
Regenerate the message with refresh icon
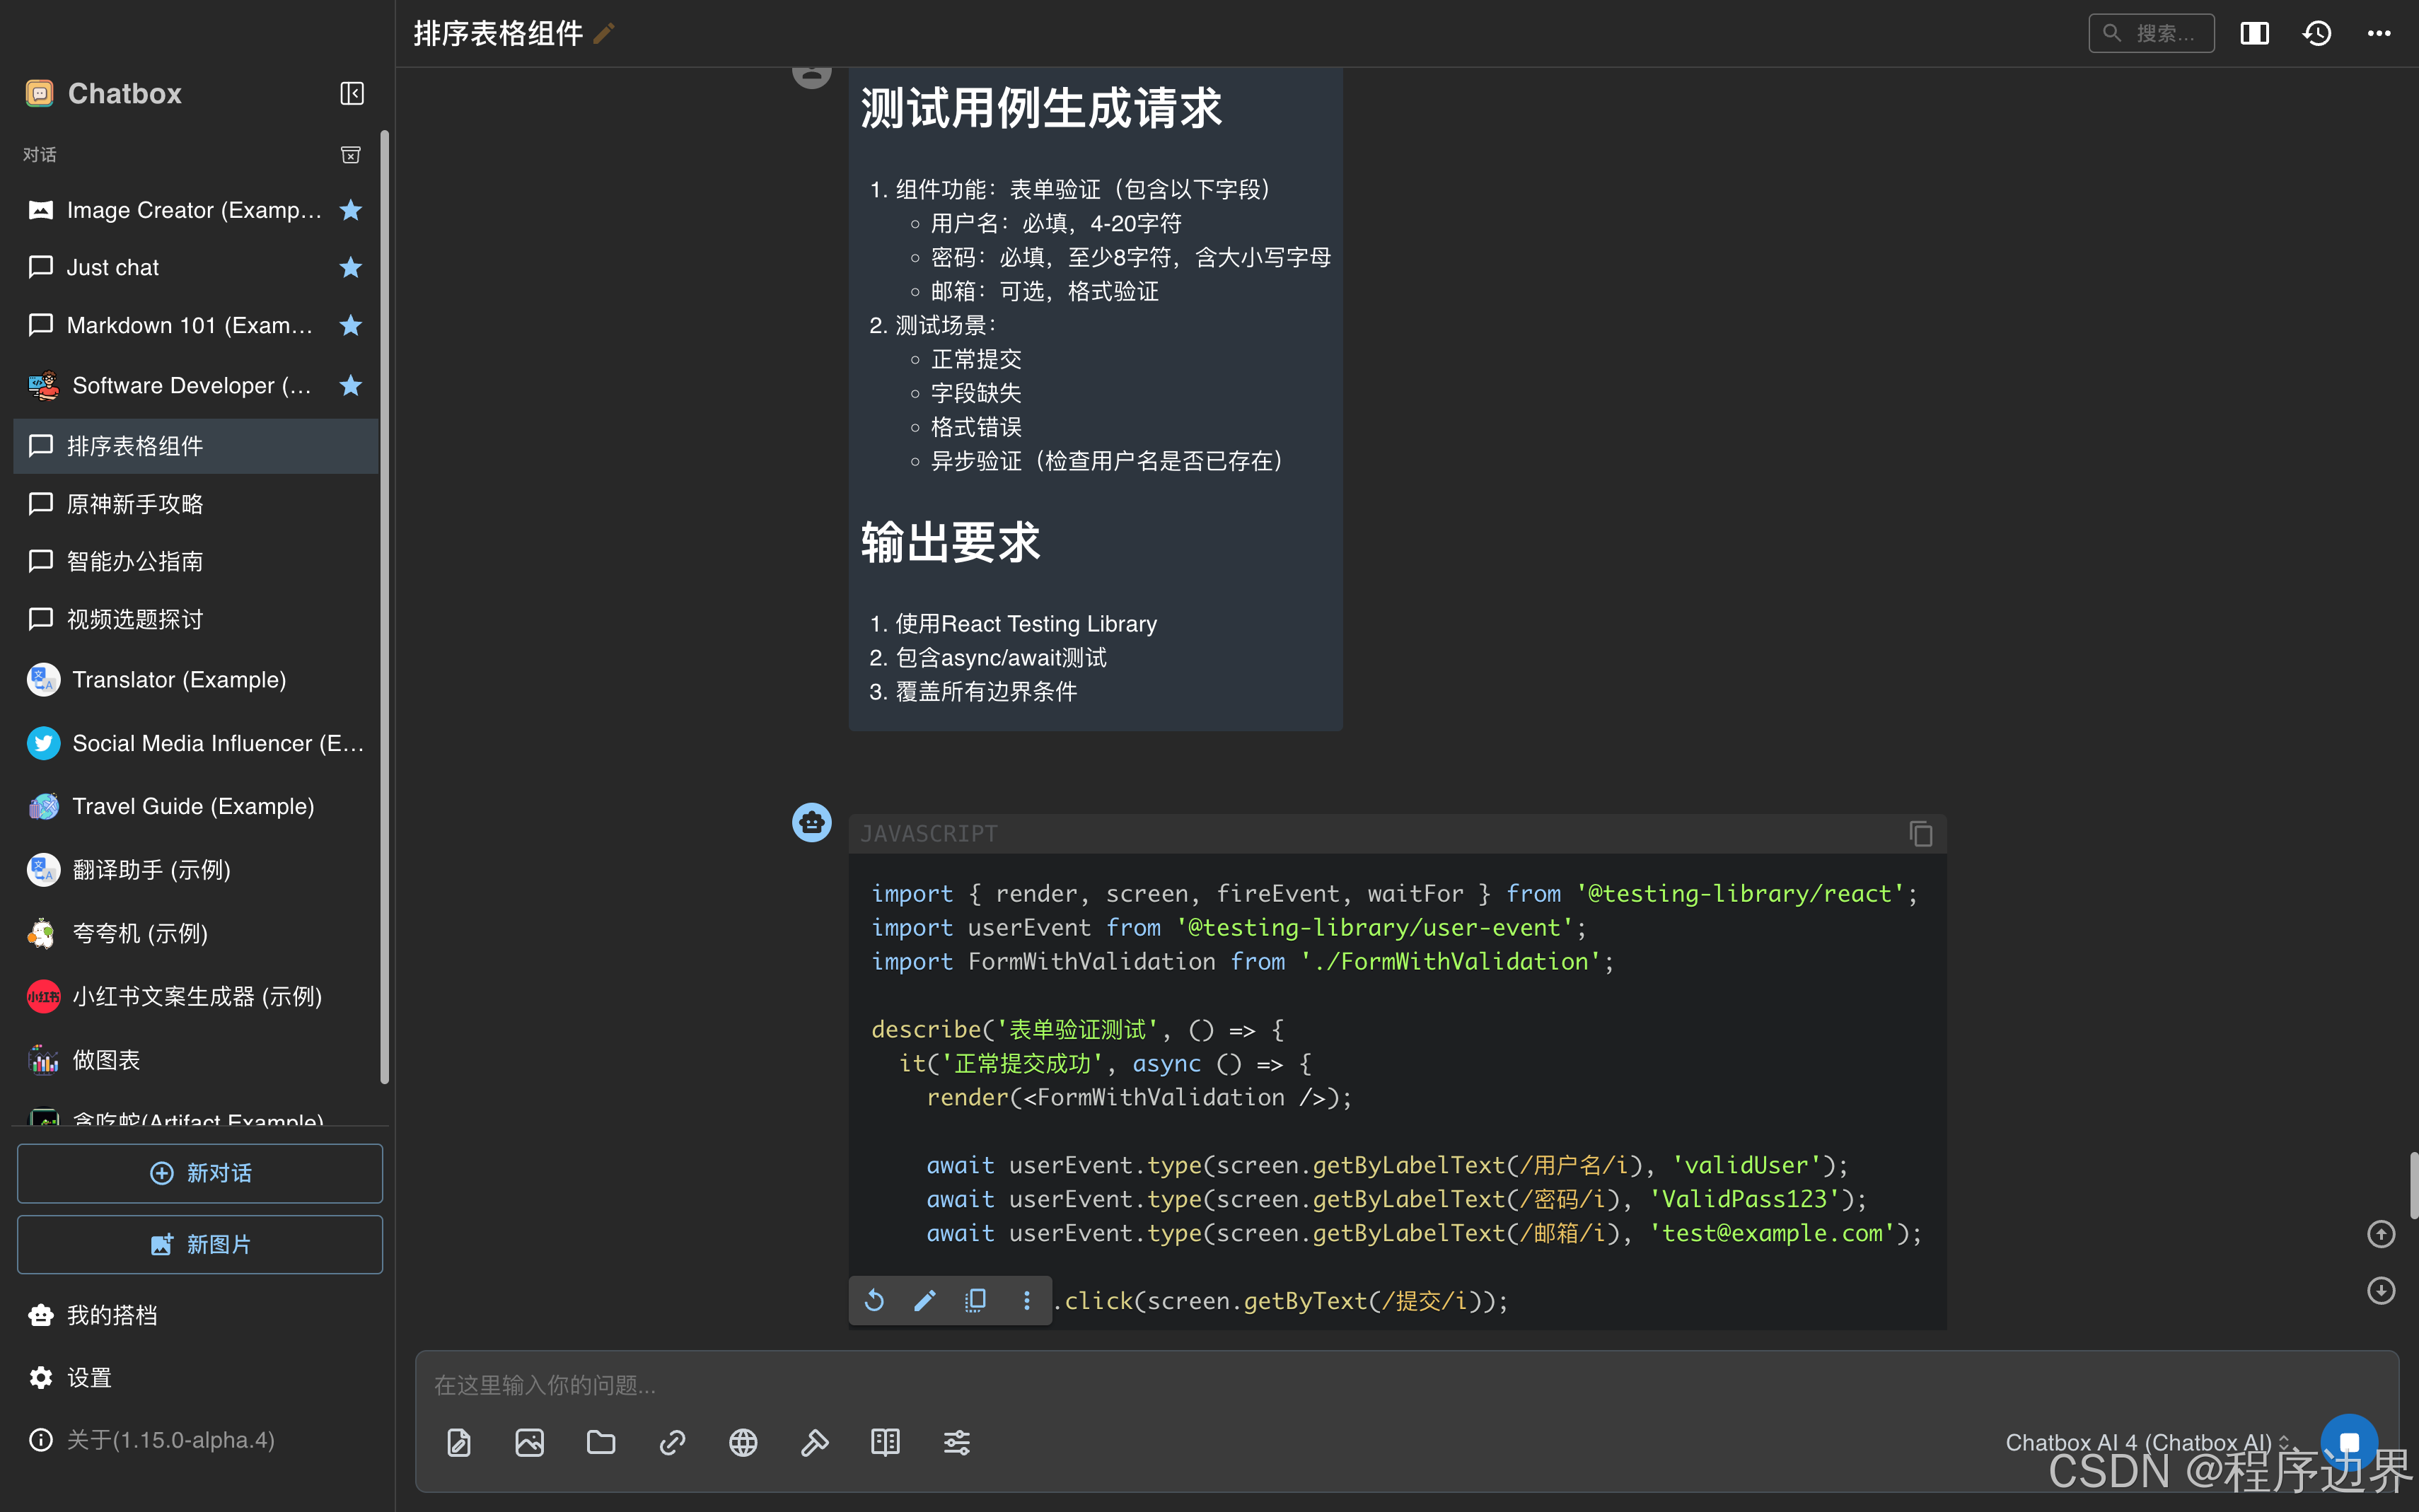pyautogui.click(x=874, y=1300)
